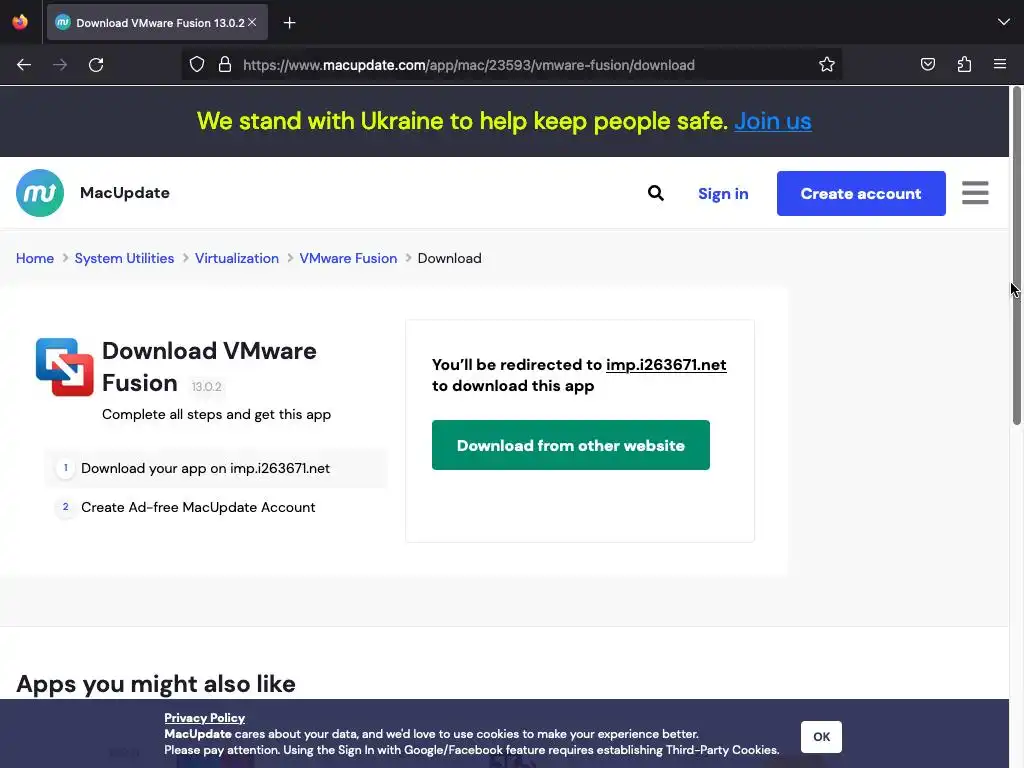Open the Extensions puzzle icon

coord(964,64)
